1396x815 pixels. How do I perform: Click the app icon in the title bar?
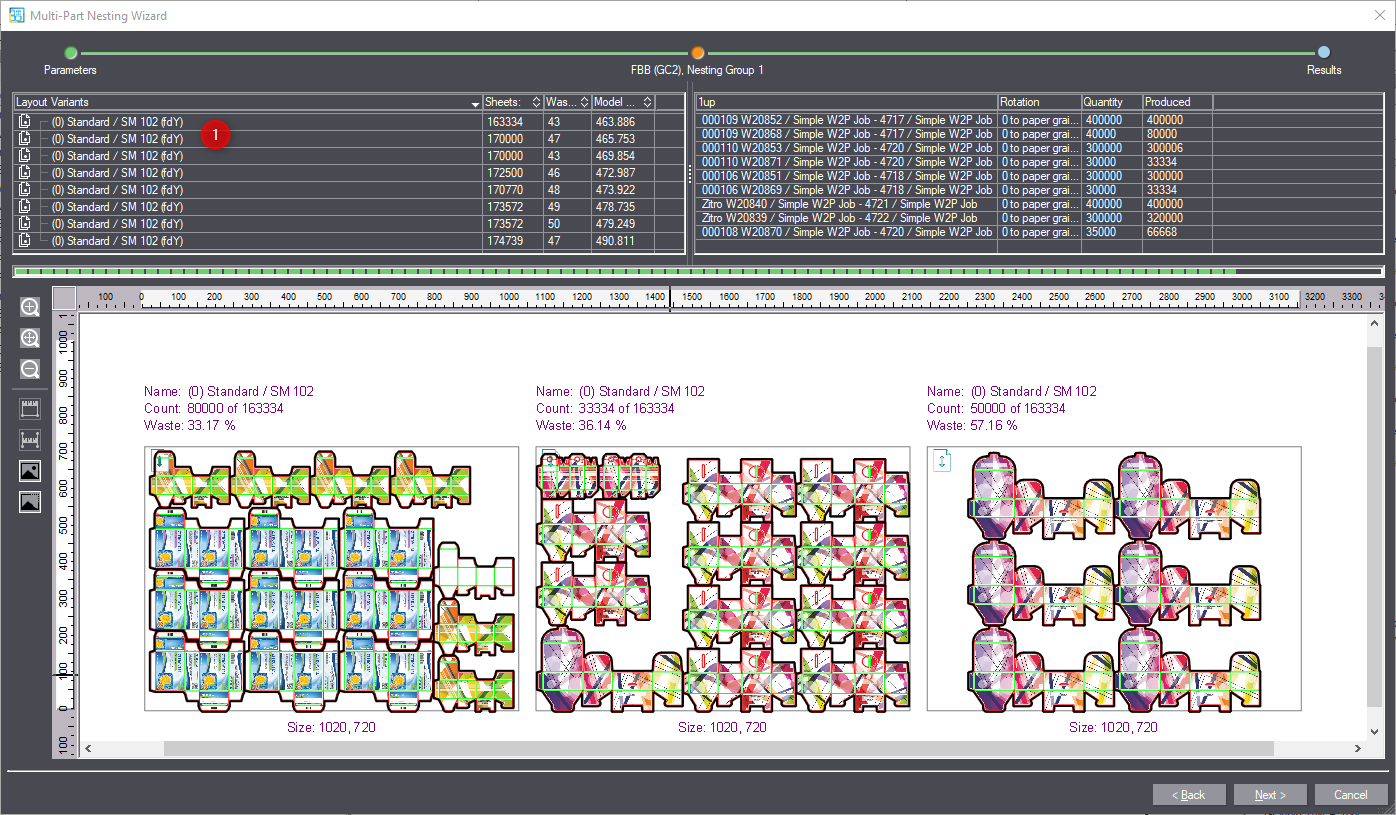[17, 16]
